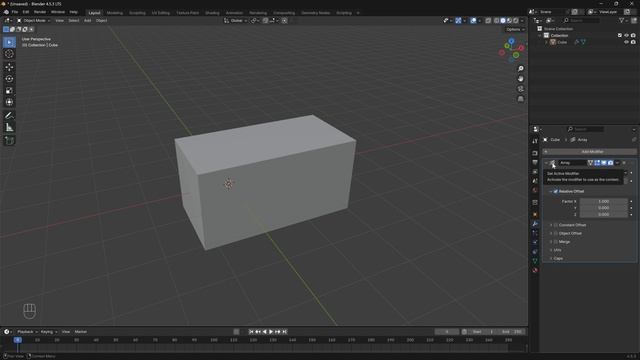Switch to the Shading workspace tab
Screen dimensions: 640x360
212,13
